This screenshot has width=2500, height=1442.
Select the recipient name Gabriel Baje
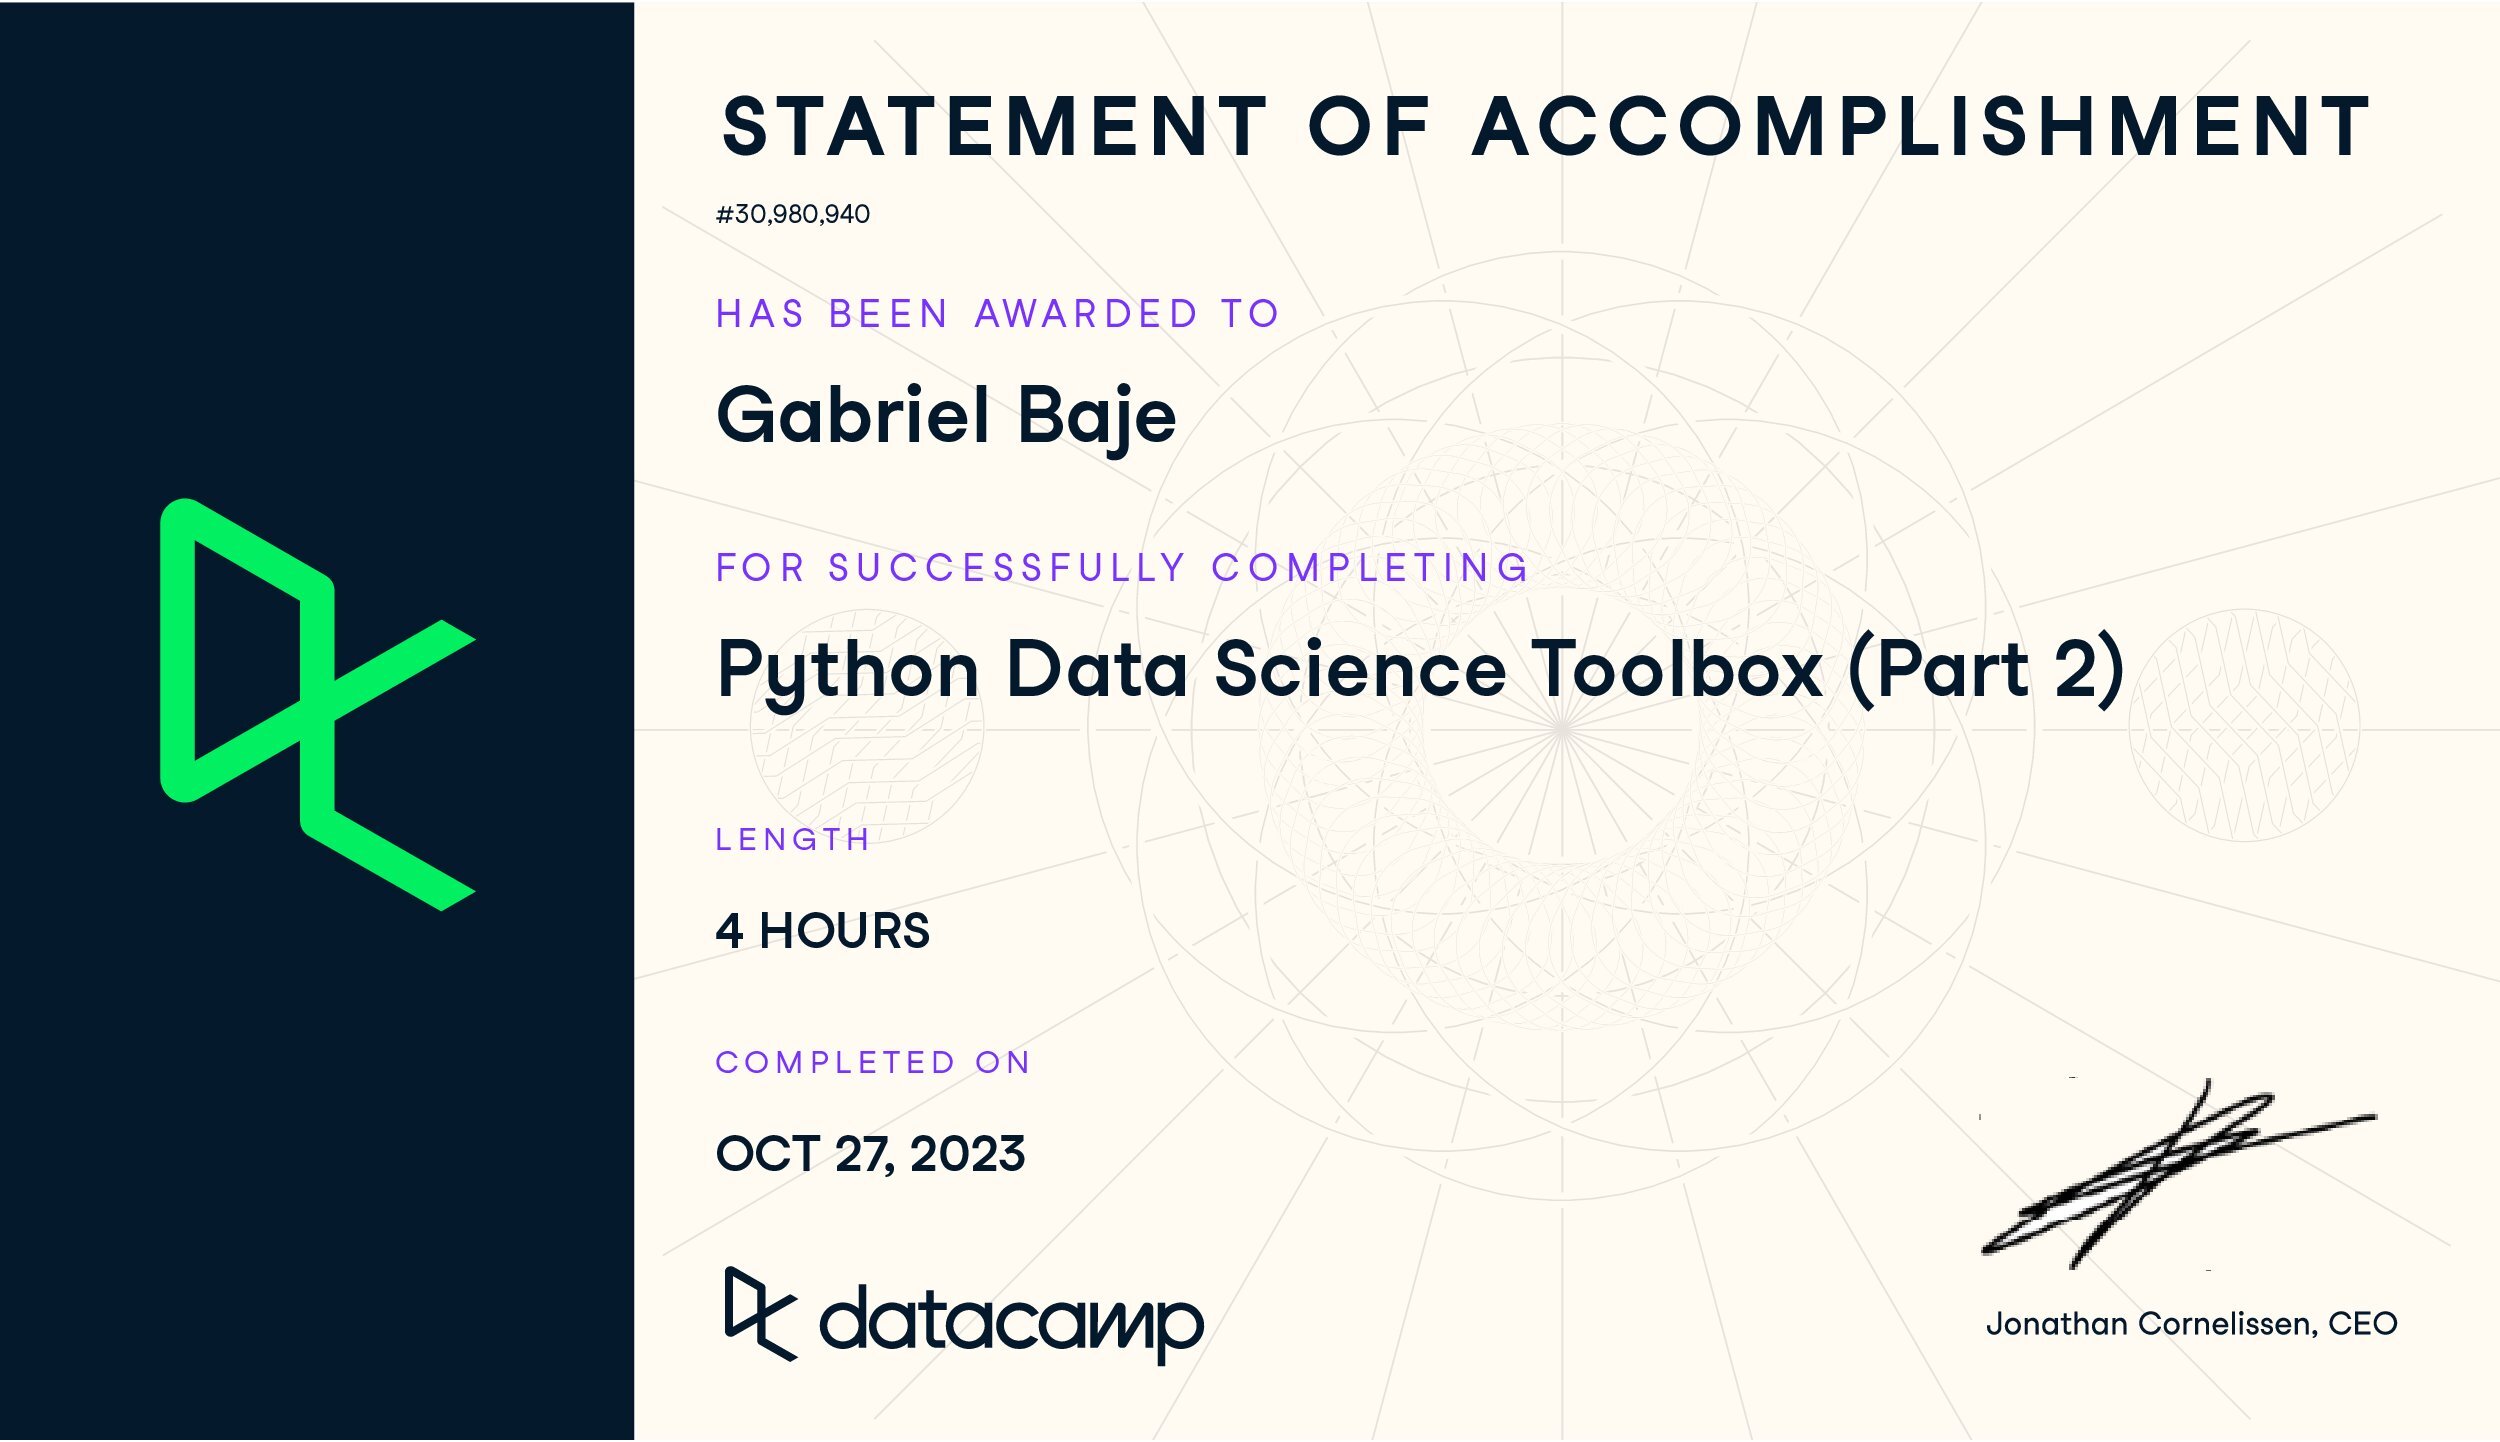[946, 416]
